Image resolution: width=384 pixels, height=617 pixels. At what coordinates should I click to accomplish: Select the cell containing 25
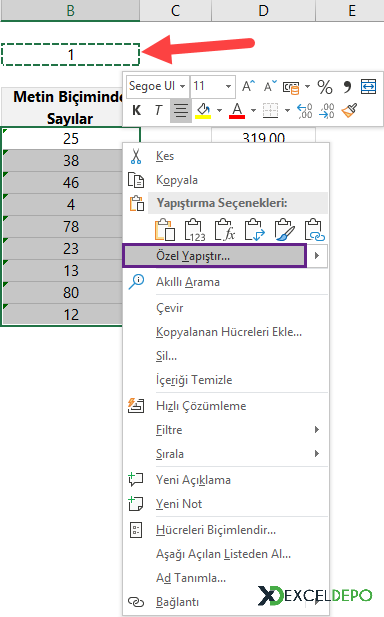point(71,139)
